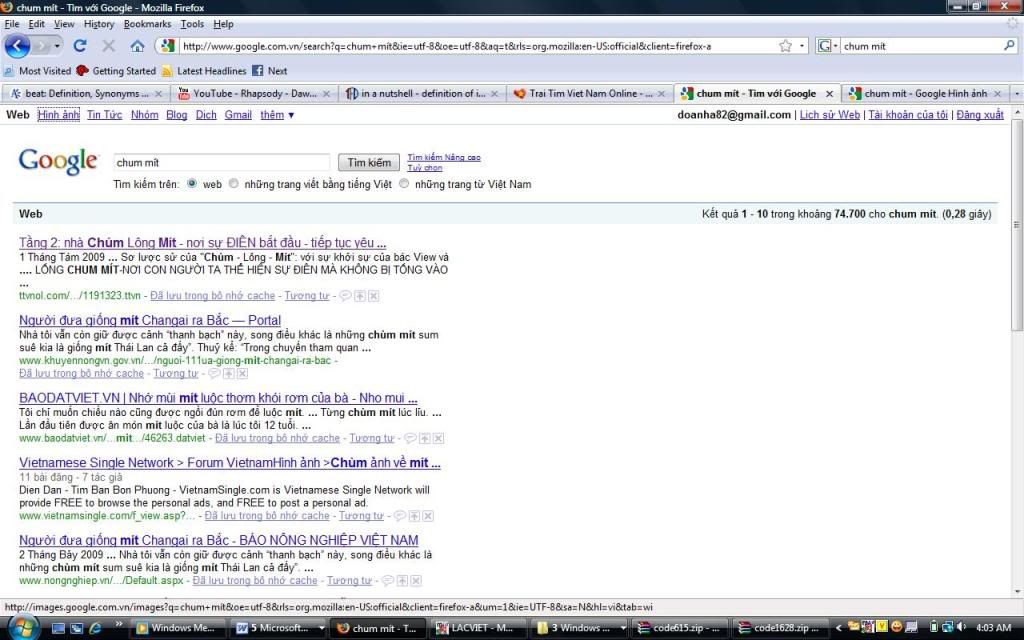Remove the ttvnol.com result with X icon
Viewport: 1024px width, 640px height.
tap(374, 296)
